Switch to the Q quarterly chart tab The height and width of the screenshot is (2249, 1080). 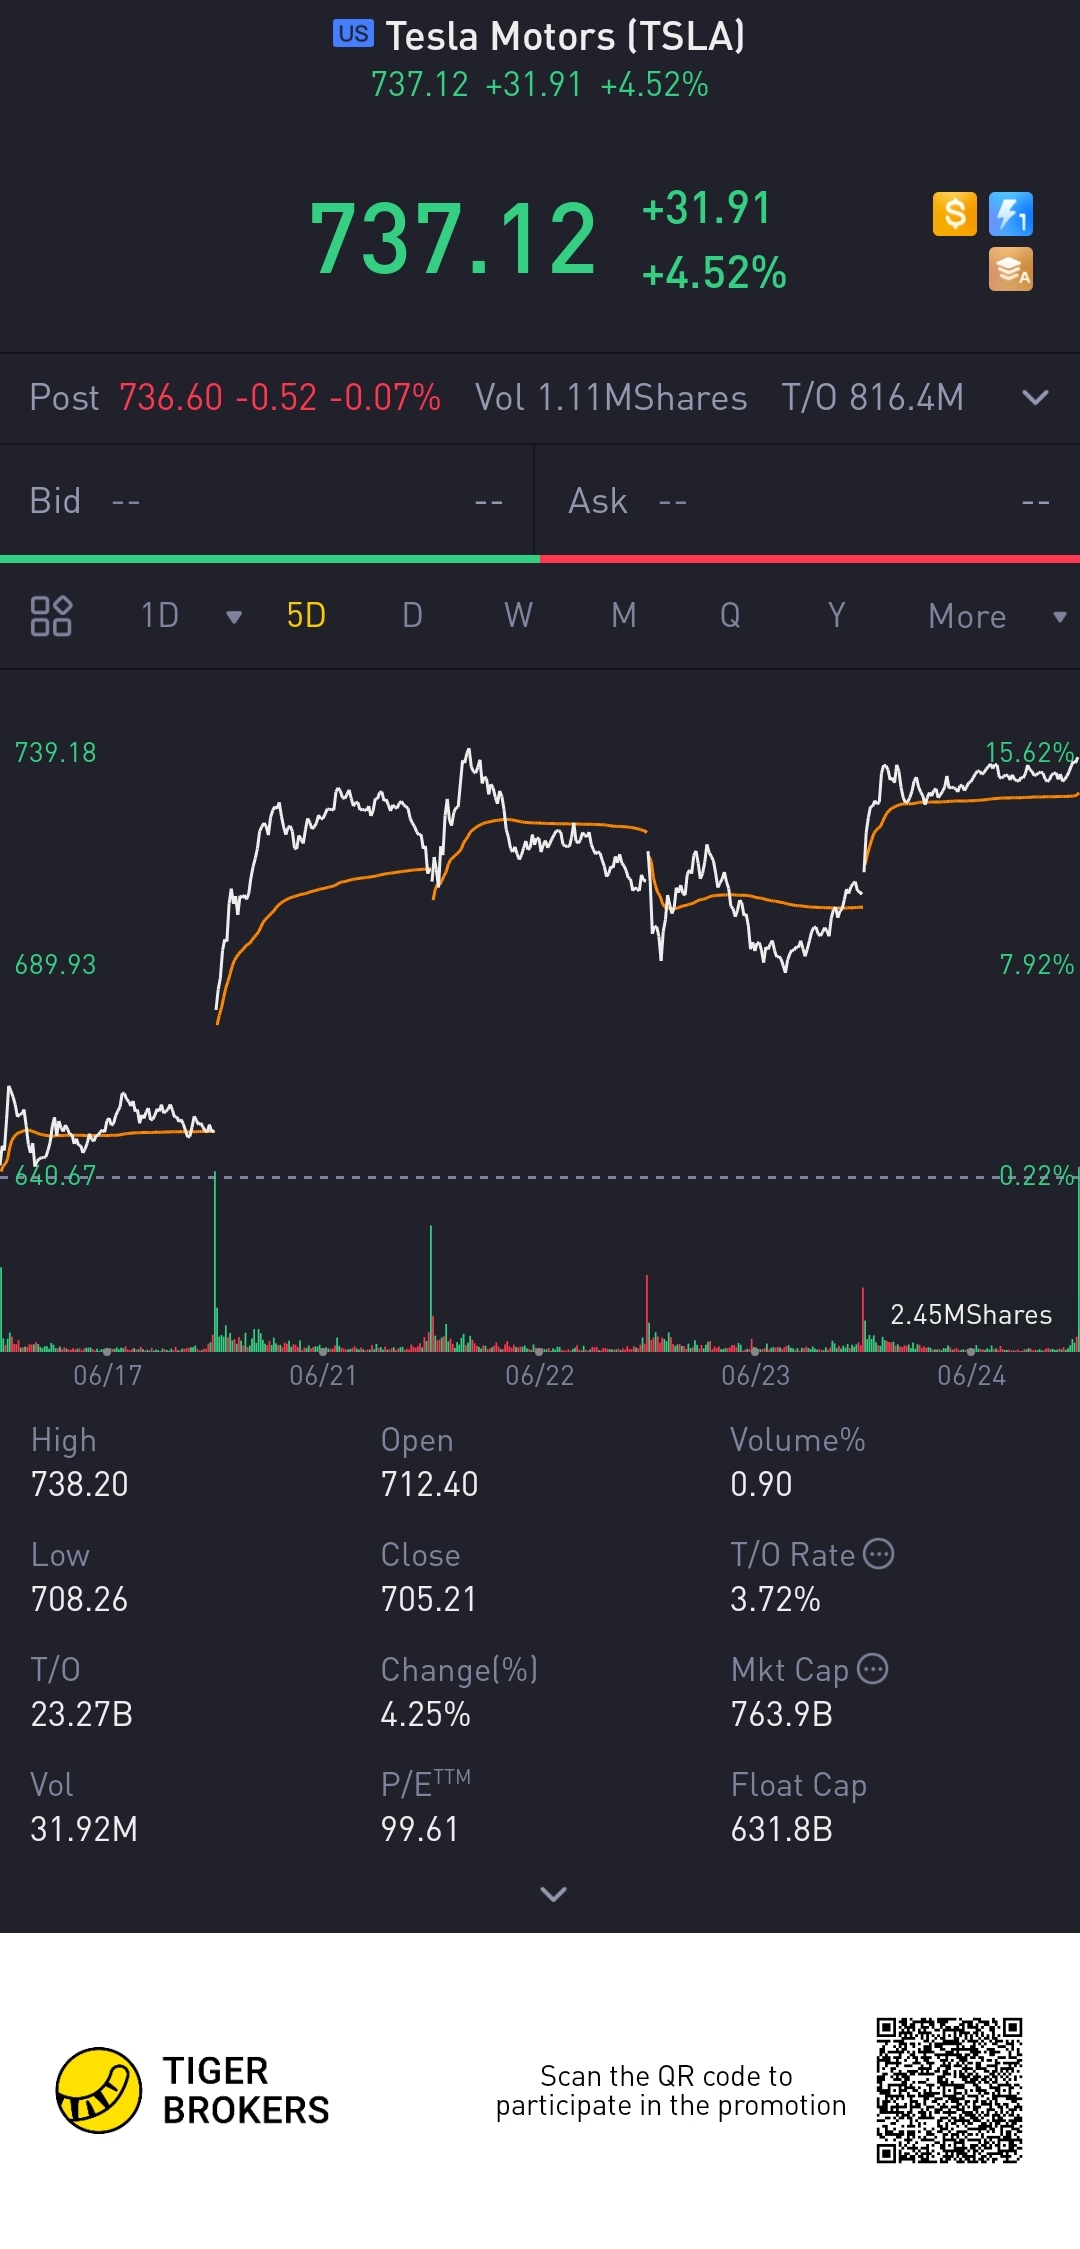click(730, 615)
